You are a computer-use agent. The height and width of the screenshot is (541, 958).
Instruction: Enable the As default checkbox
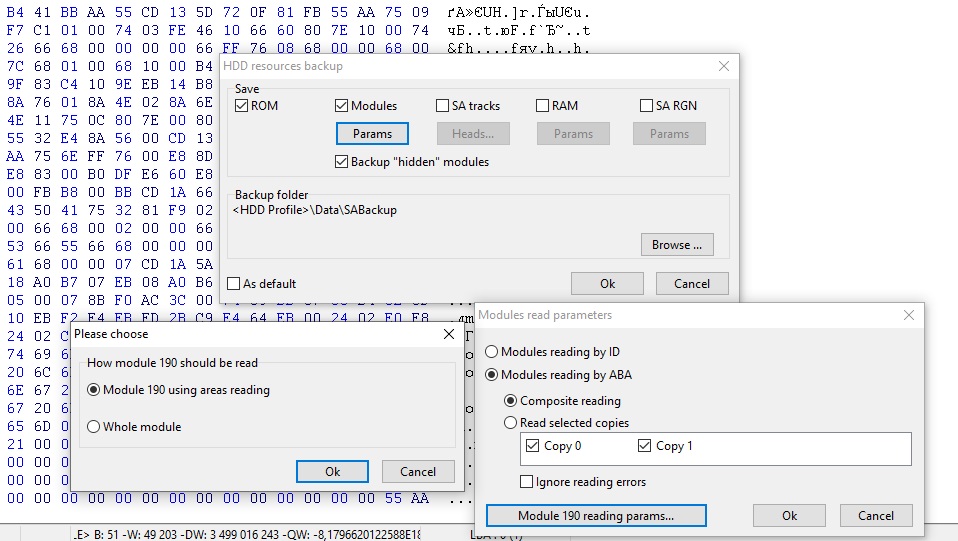click(x=234, y=284)
